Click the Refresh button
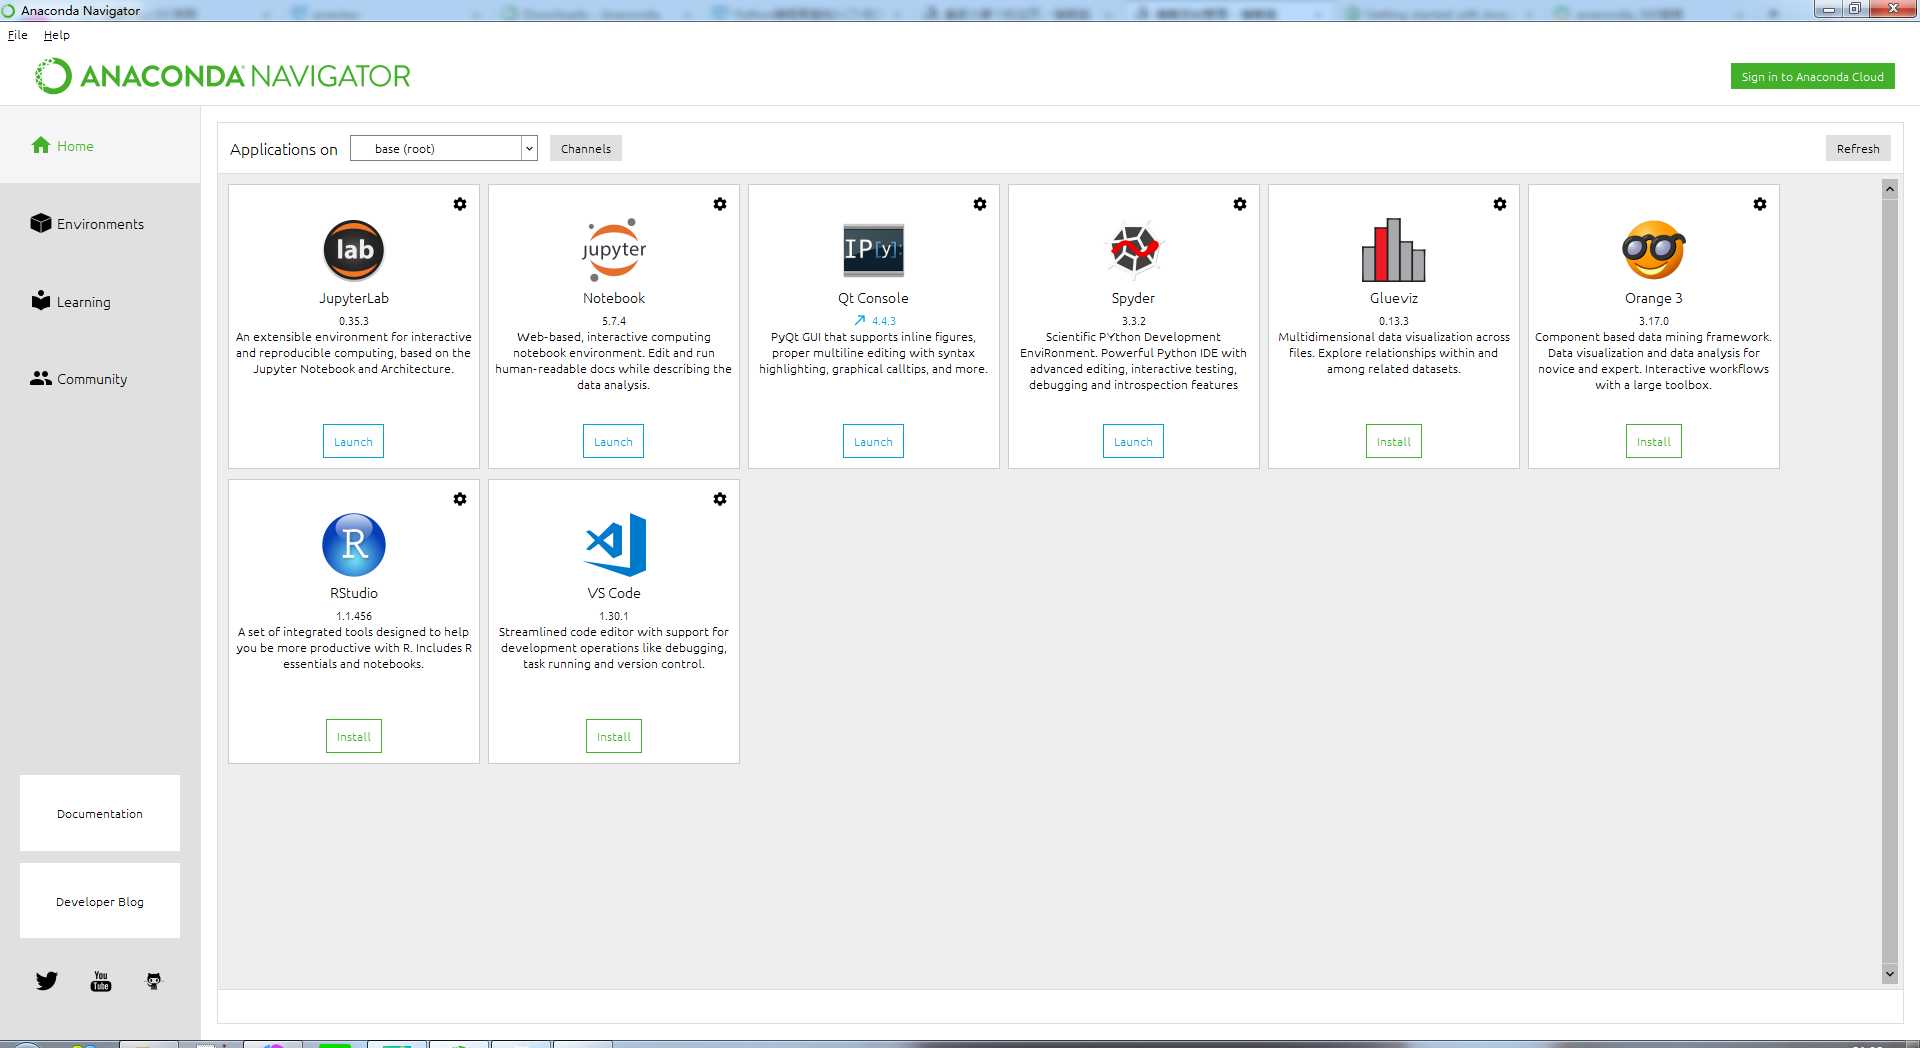 pos(1858,149)
